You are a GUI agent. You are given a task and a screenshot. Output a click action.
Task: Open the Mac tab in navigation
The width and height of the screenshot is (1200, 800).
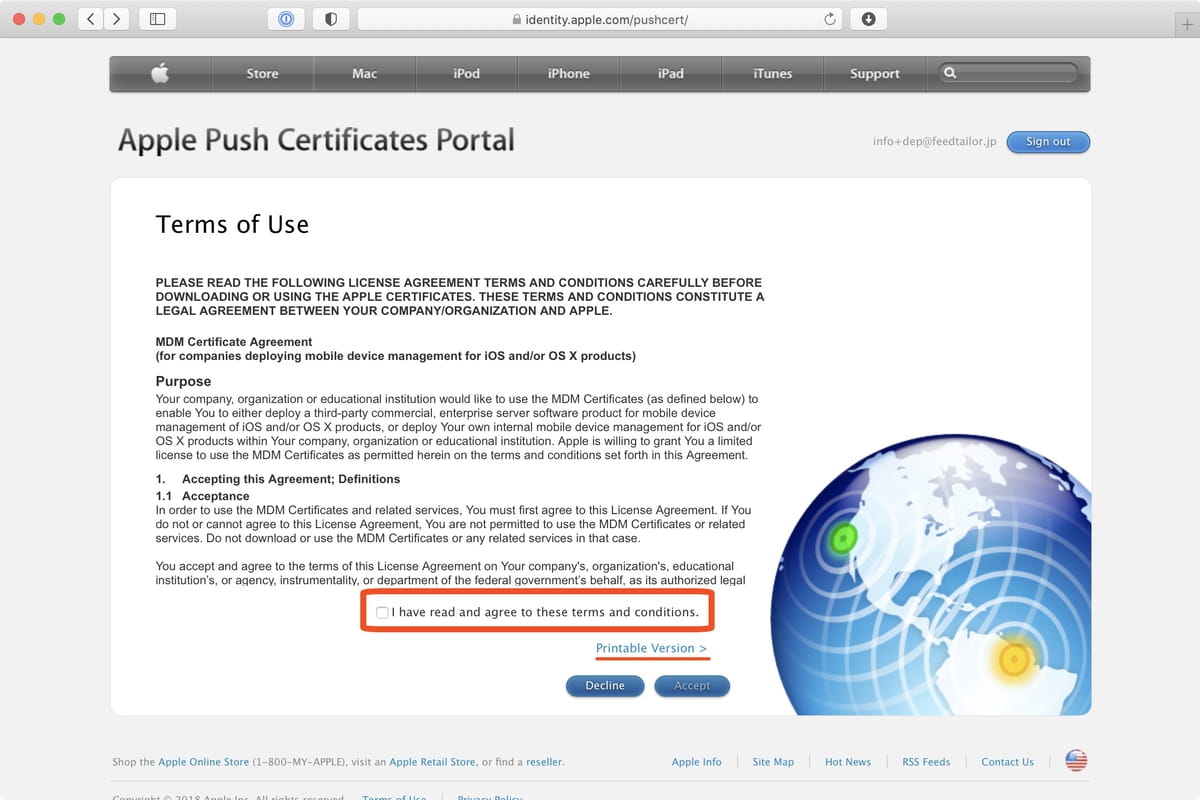[x=364, y=74]
